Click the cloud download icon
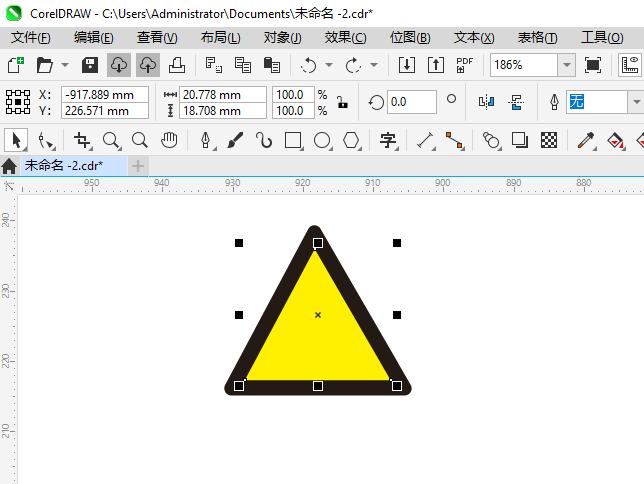The image size is (644, 484). tap(119, 65)
